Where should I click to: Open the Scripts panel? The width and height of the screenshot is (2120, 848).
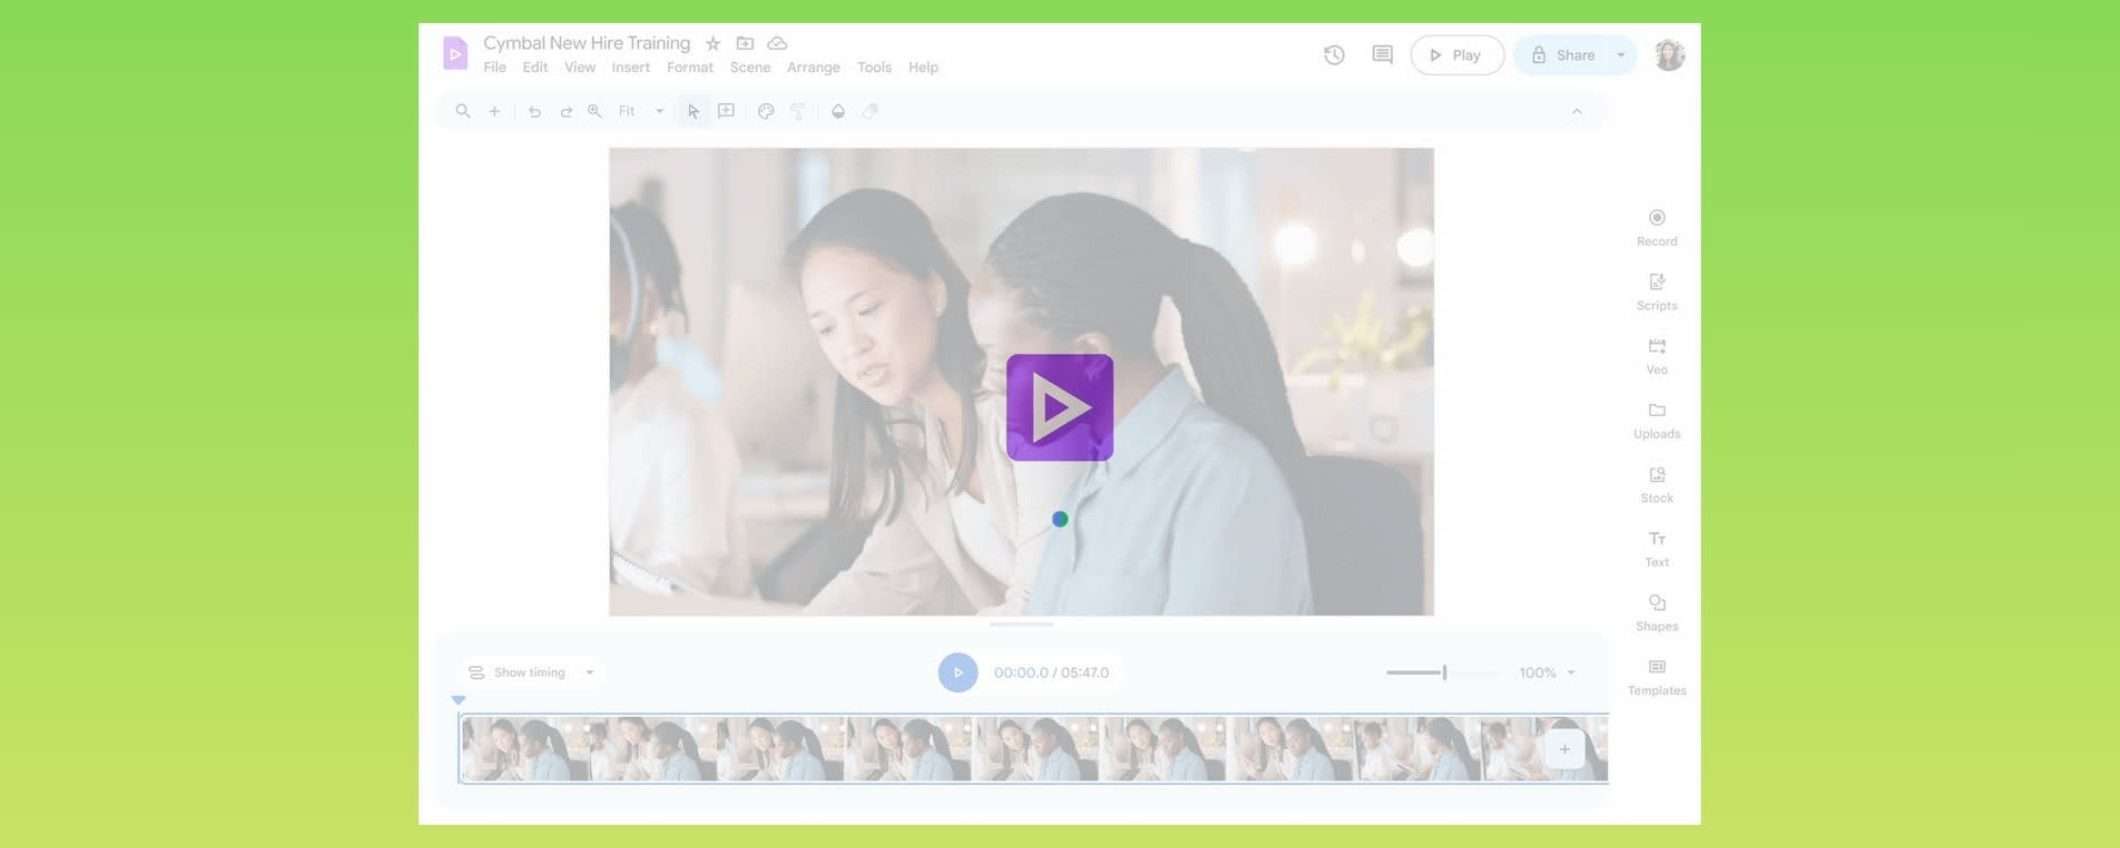click(1657, 291)
